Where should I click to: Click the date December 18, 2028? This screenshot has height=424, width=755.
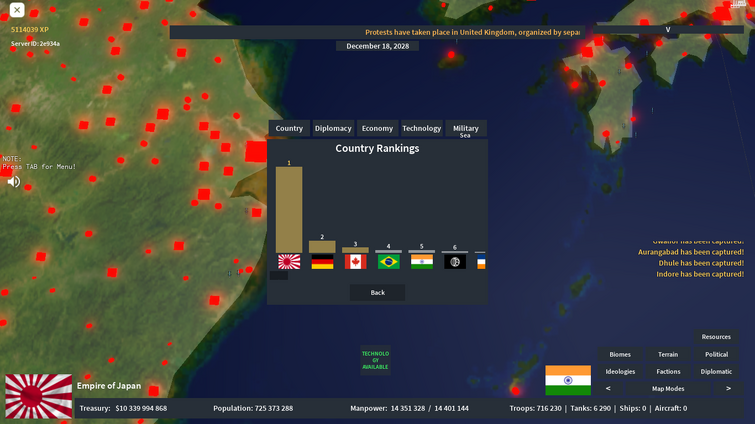[x=378, y=46]
